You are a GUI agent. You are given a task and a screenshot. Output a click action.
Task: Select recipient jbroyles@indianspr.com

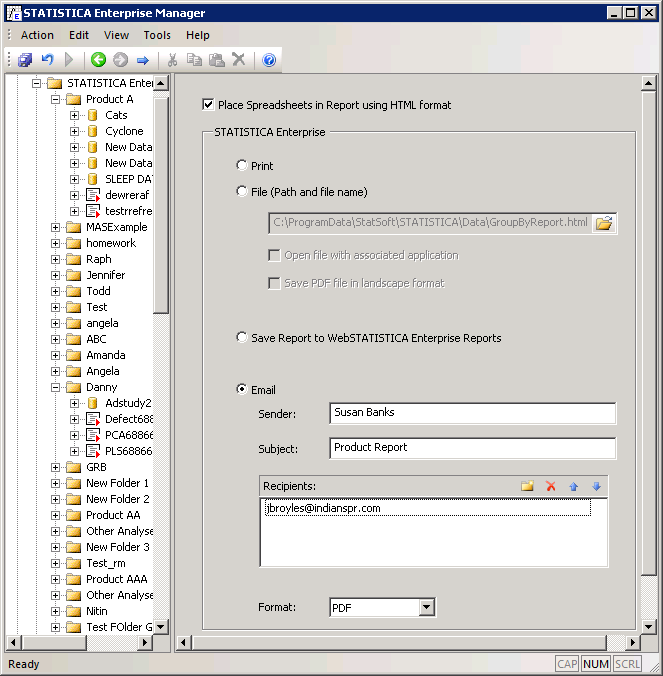click(x=427, y=508)
